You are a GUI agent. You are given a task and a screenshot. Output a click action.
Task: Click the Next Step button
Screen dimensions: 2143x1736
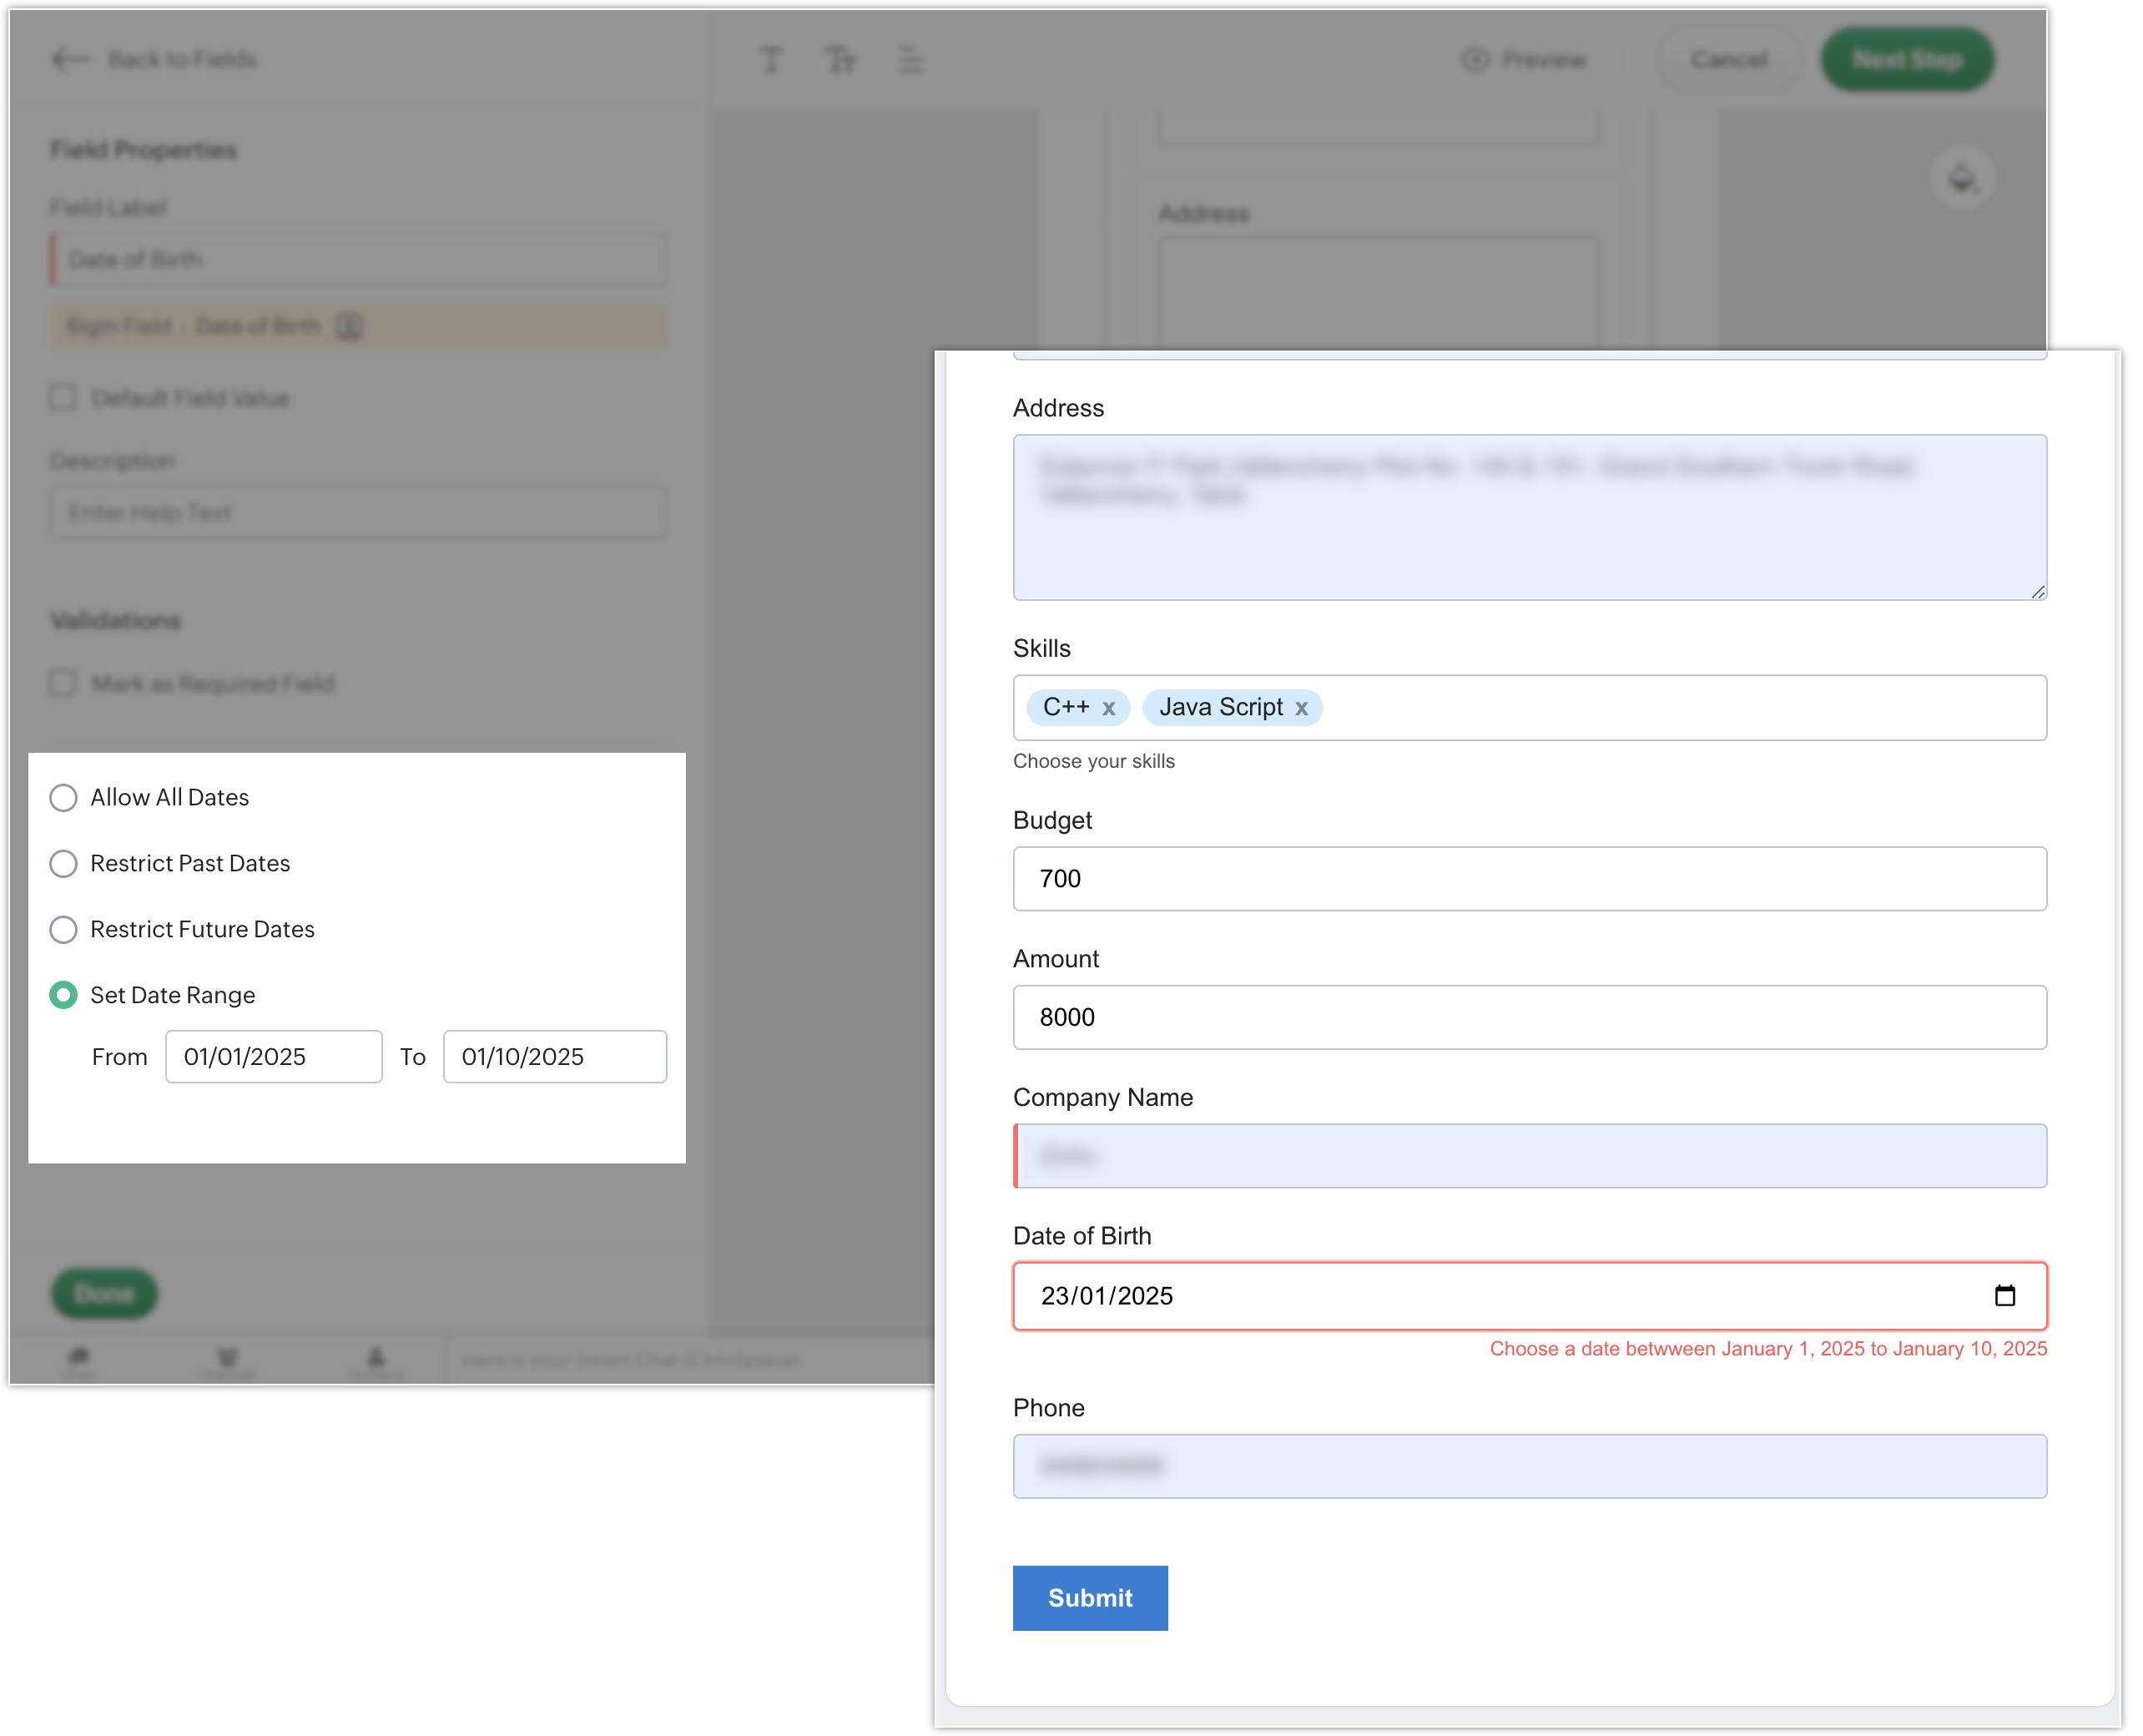coord(1906,60)
